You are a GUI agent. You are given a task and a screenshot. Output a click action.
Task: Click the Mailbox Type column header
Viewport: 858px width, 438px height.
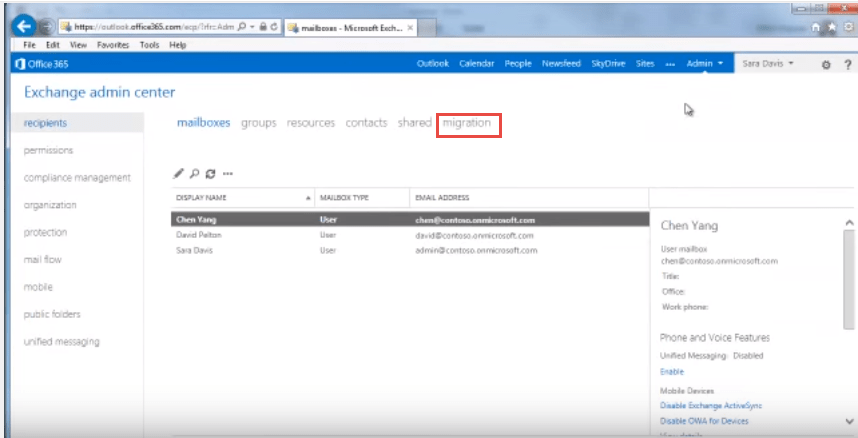(362, 198)
